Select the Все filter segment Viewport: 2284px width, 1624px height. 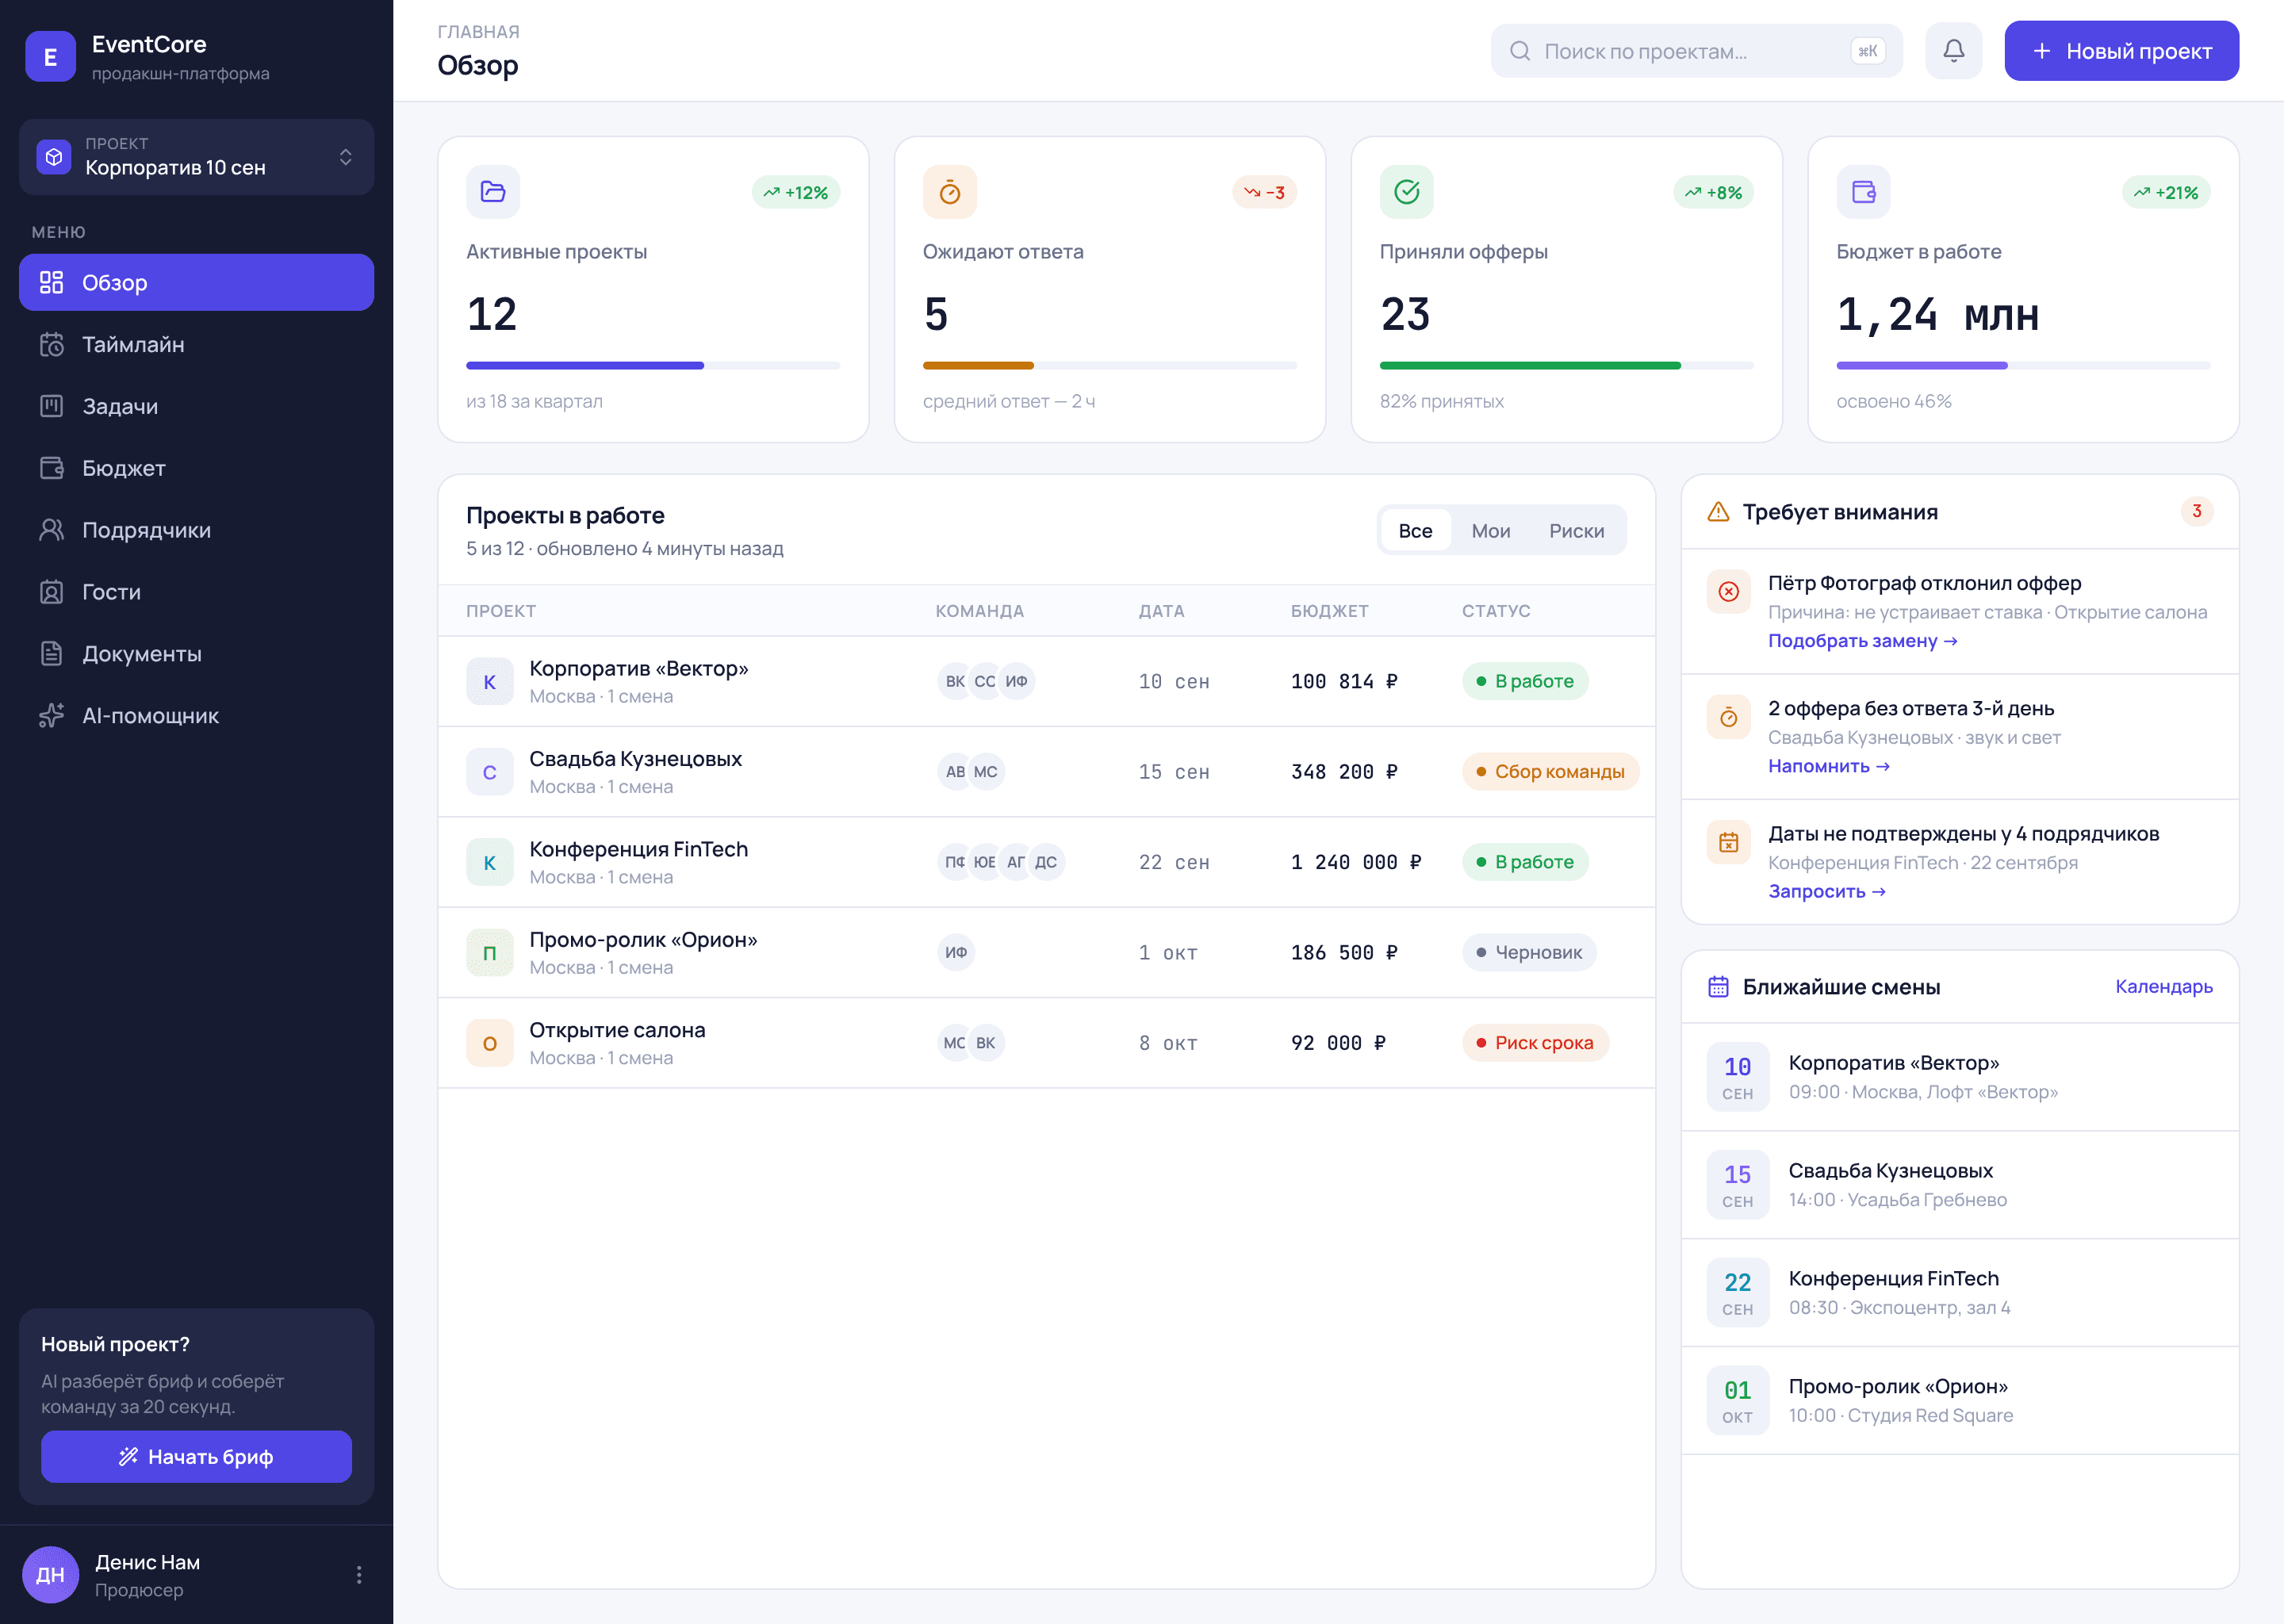[1415, 531]
